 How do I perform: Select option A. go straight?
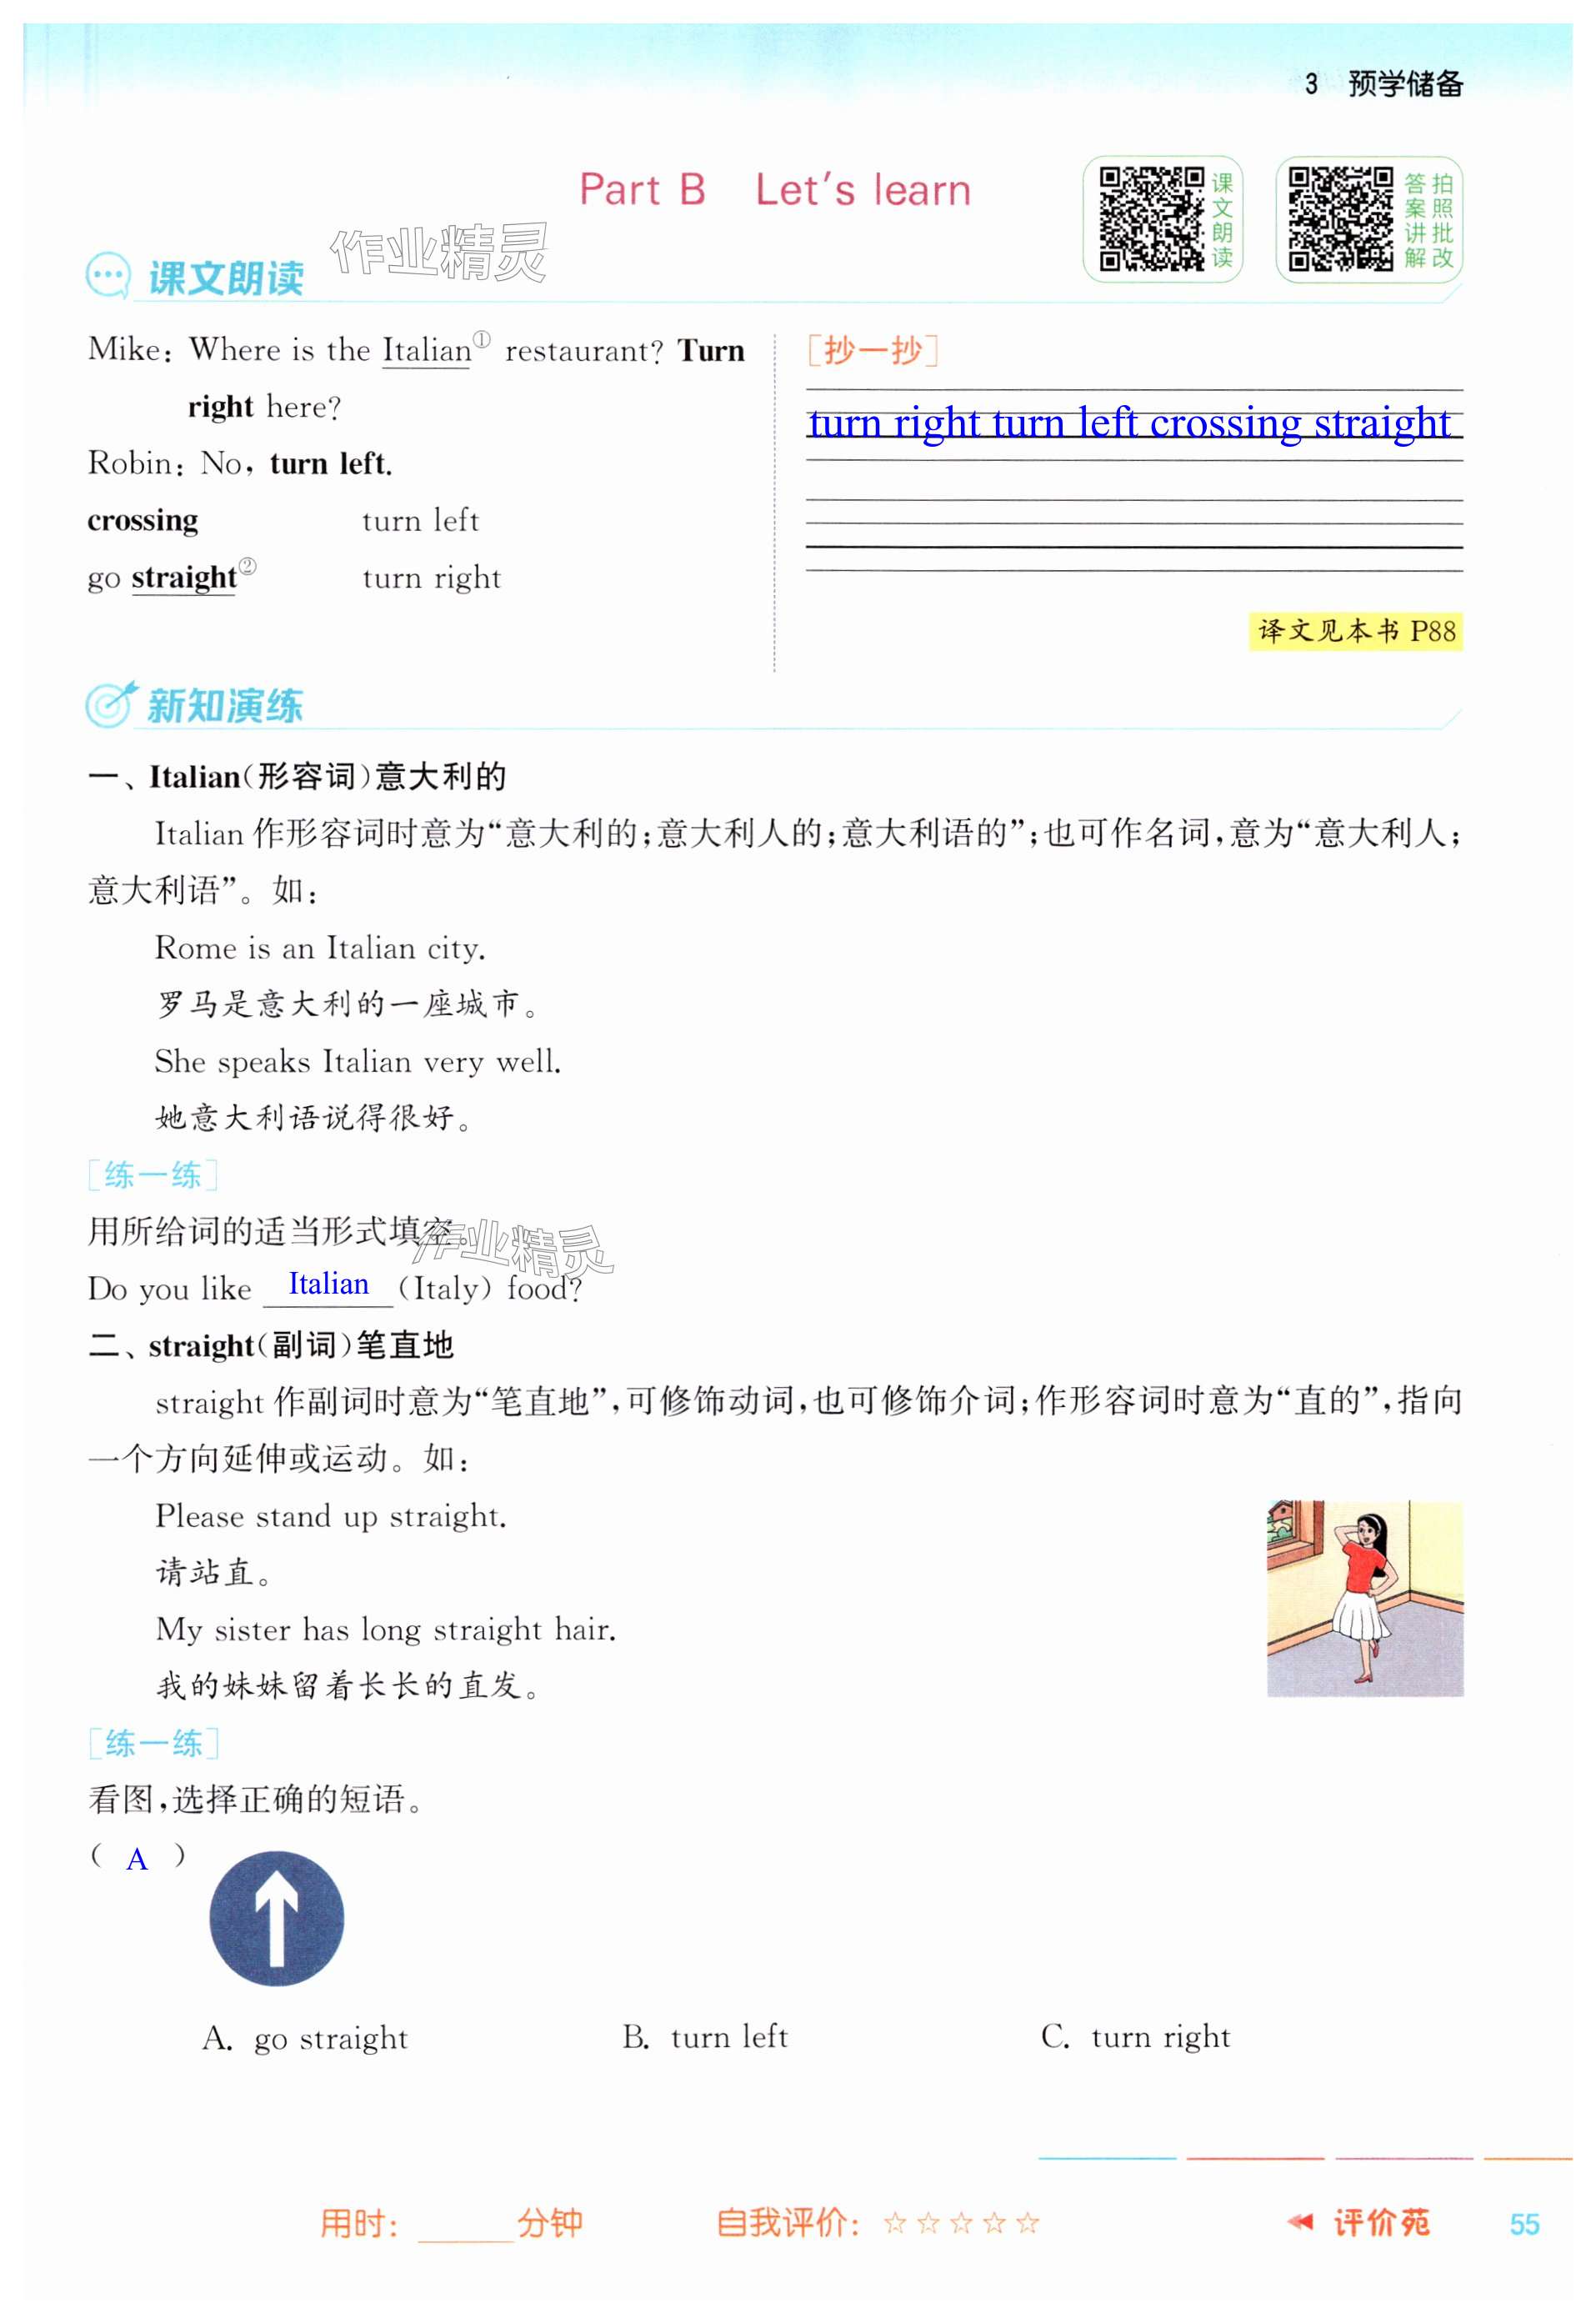pyautogui.click(x=305, y=2038)
